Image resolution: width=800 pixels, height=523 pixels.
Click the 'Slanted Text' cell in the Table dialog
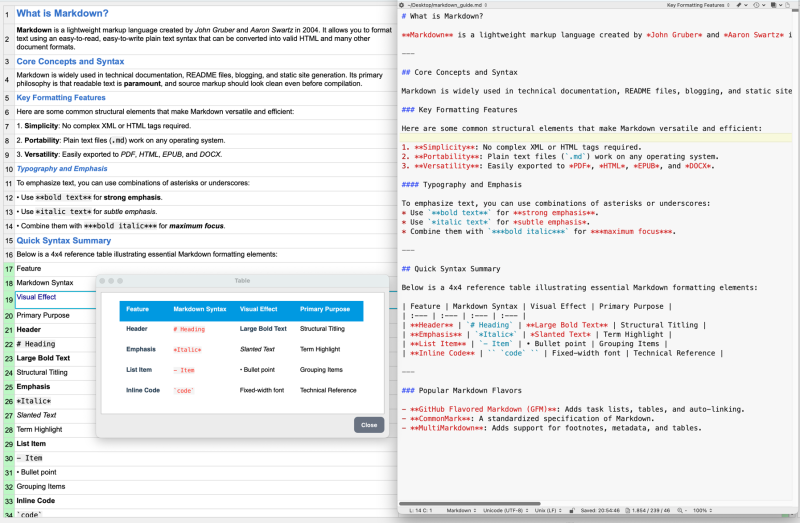point(257,350)
